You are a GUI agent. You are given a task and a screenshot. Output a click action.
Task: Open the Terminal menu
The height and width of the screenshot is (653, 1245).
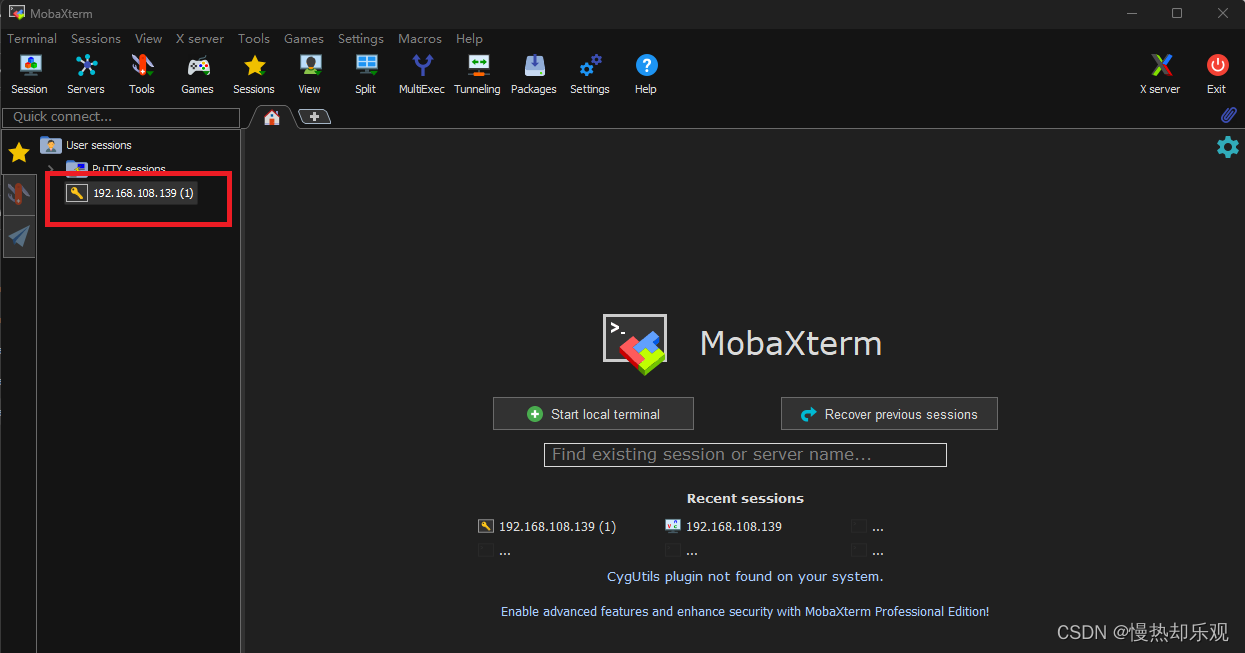coord(31,38)
